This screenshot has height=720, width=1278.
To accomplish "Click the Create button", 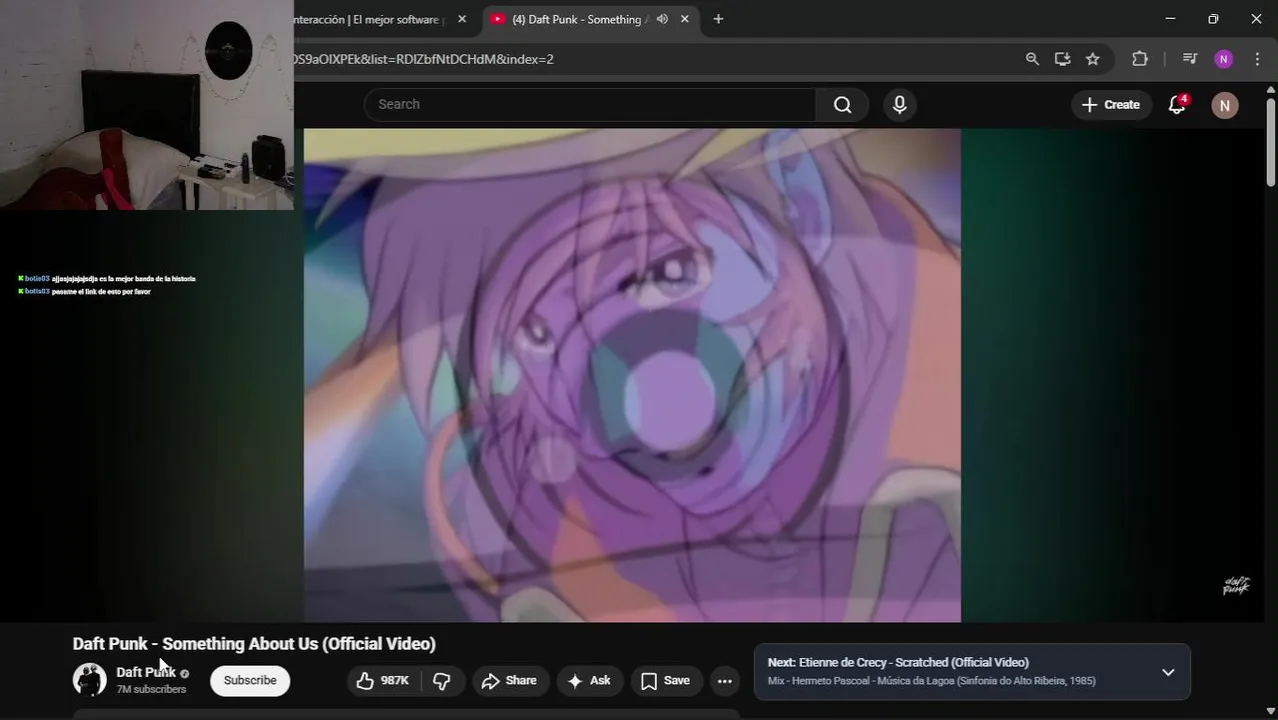I will (1110, 105).
